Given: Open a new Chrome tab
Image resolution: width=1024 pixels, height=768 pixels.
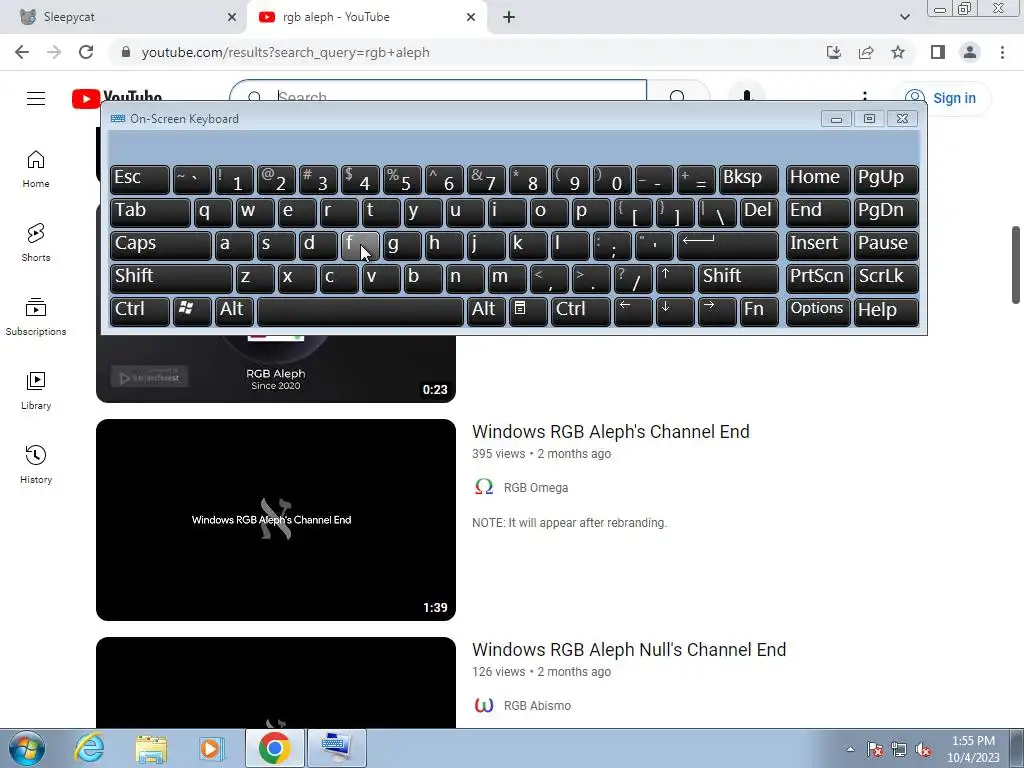Looking at the screenshot, I should [x=509, y=17].
